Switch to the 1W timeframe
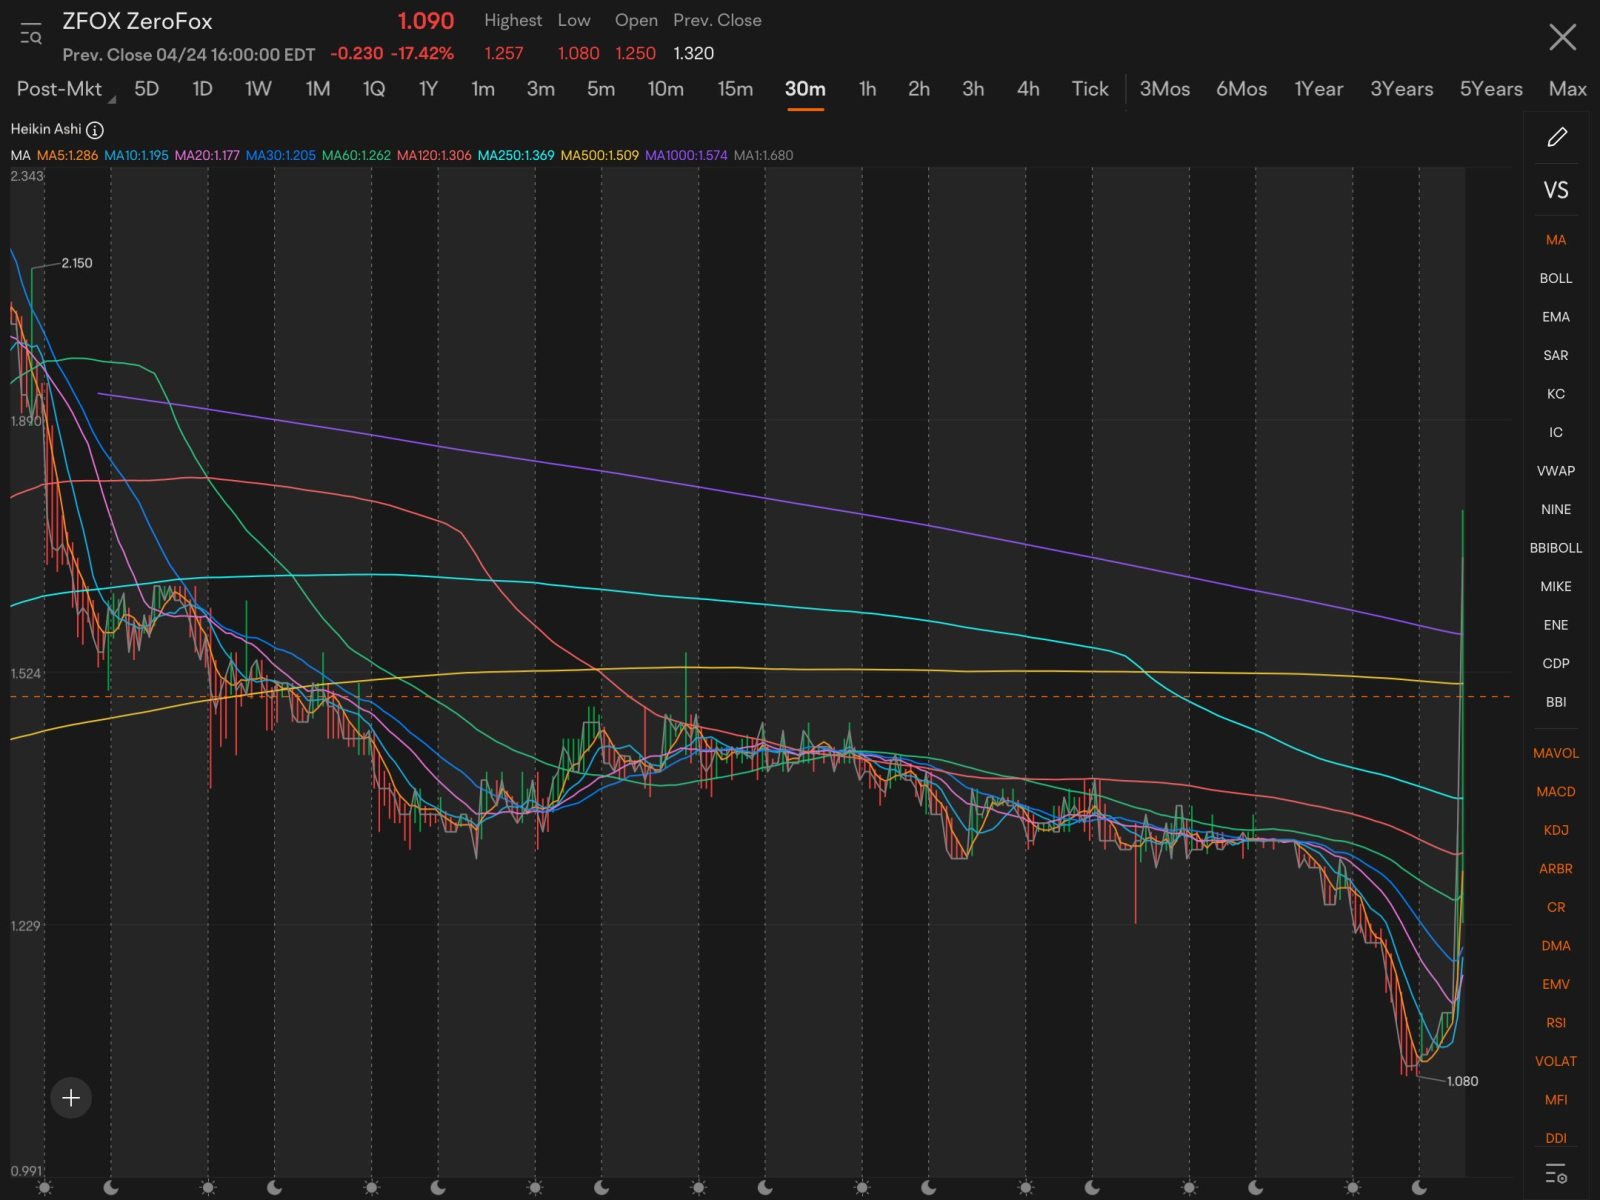The height and width of the screenshot is (1200, 1600). click(x=258, y=89)
